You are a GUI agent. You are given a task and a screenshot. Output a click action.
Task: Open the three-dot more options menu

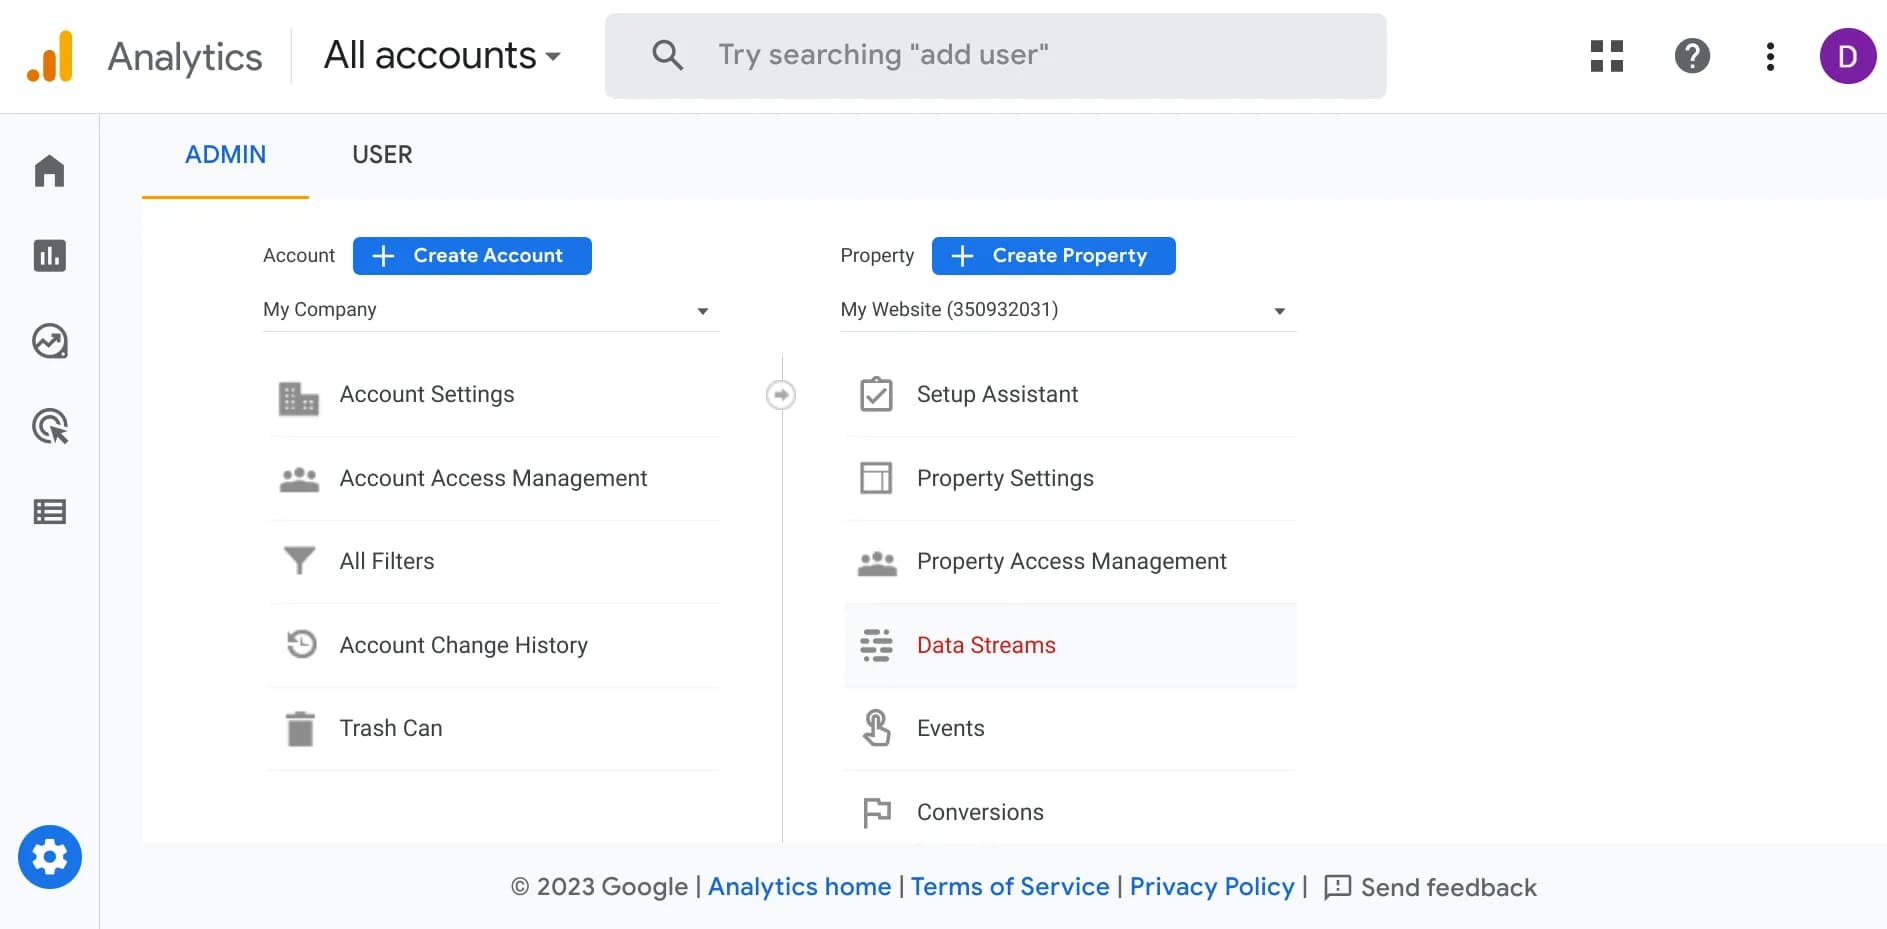[x=1770, y=56]
